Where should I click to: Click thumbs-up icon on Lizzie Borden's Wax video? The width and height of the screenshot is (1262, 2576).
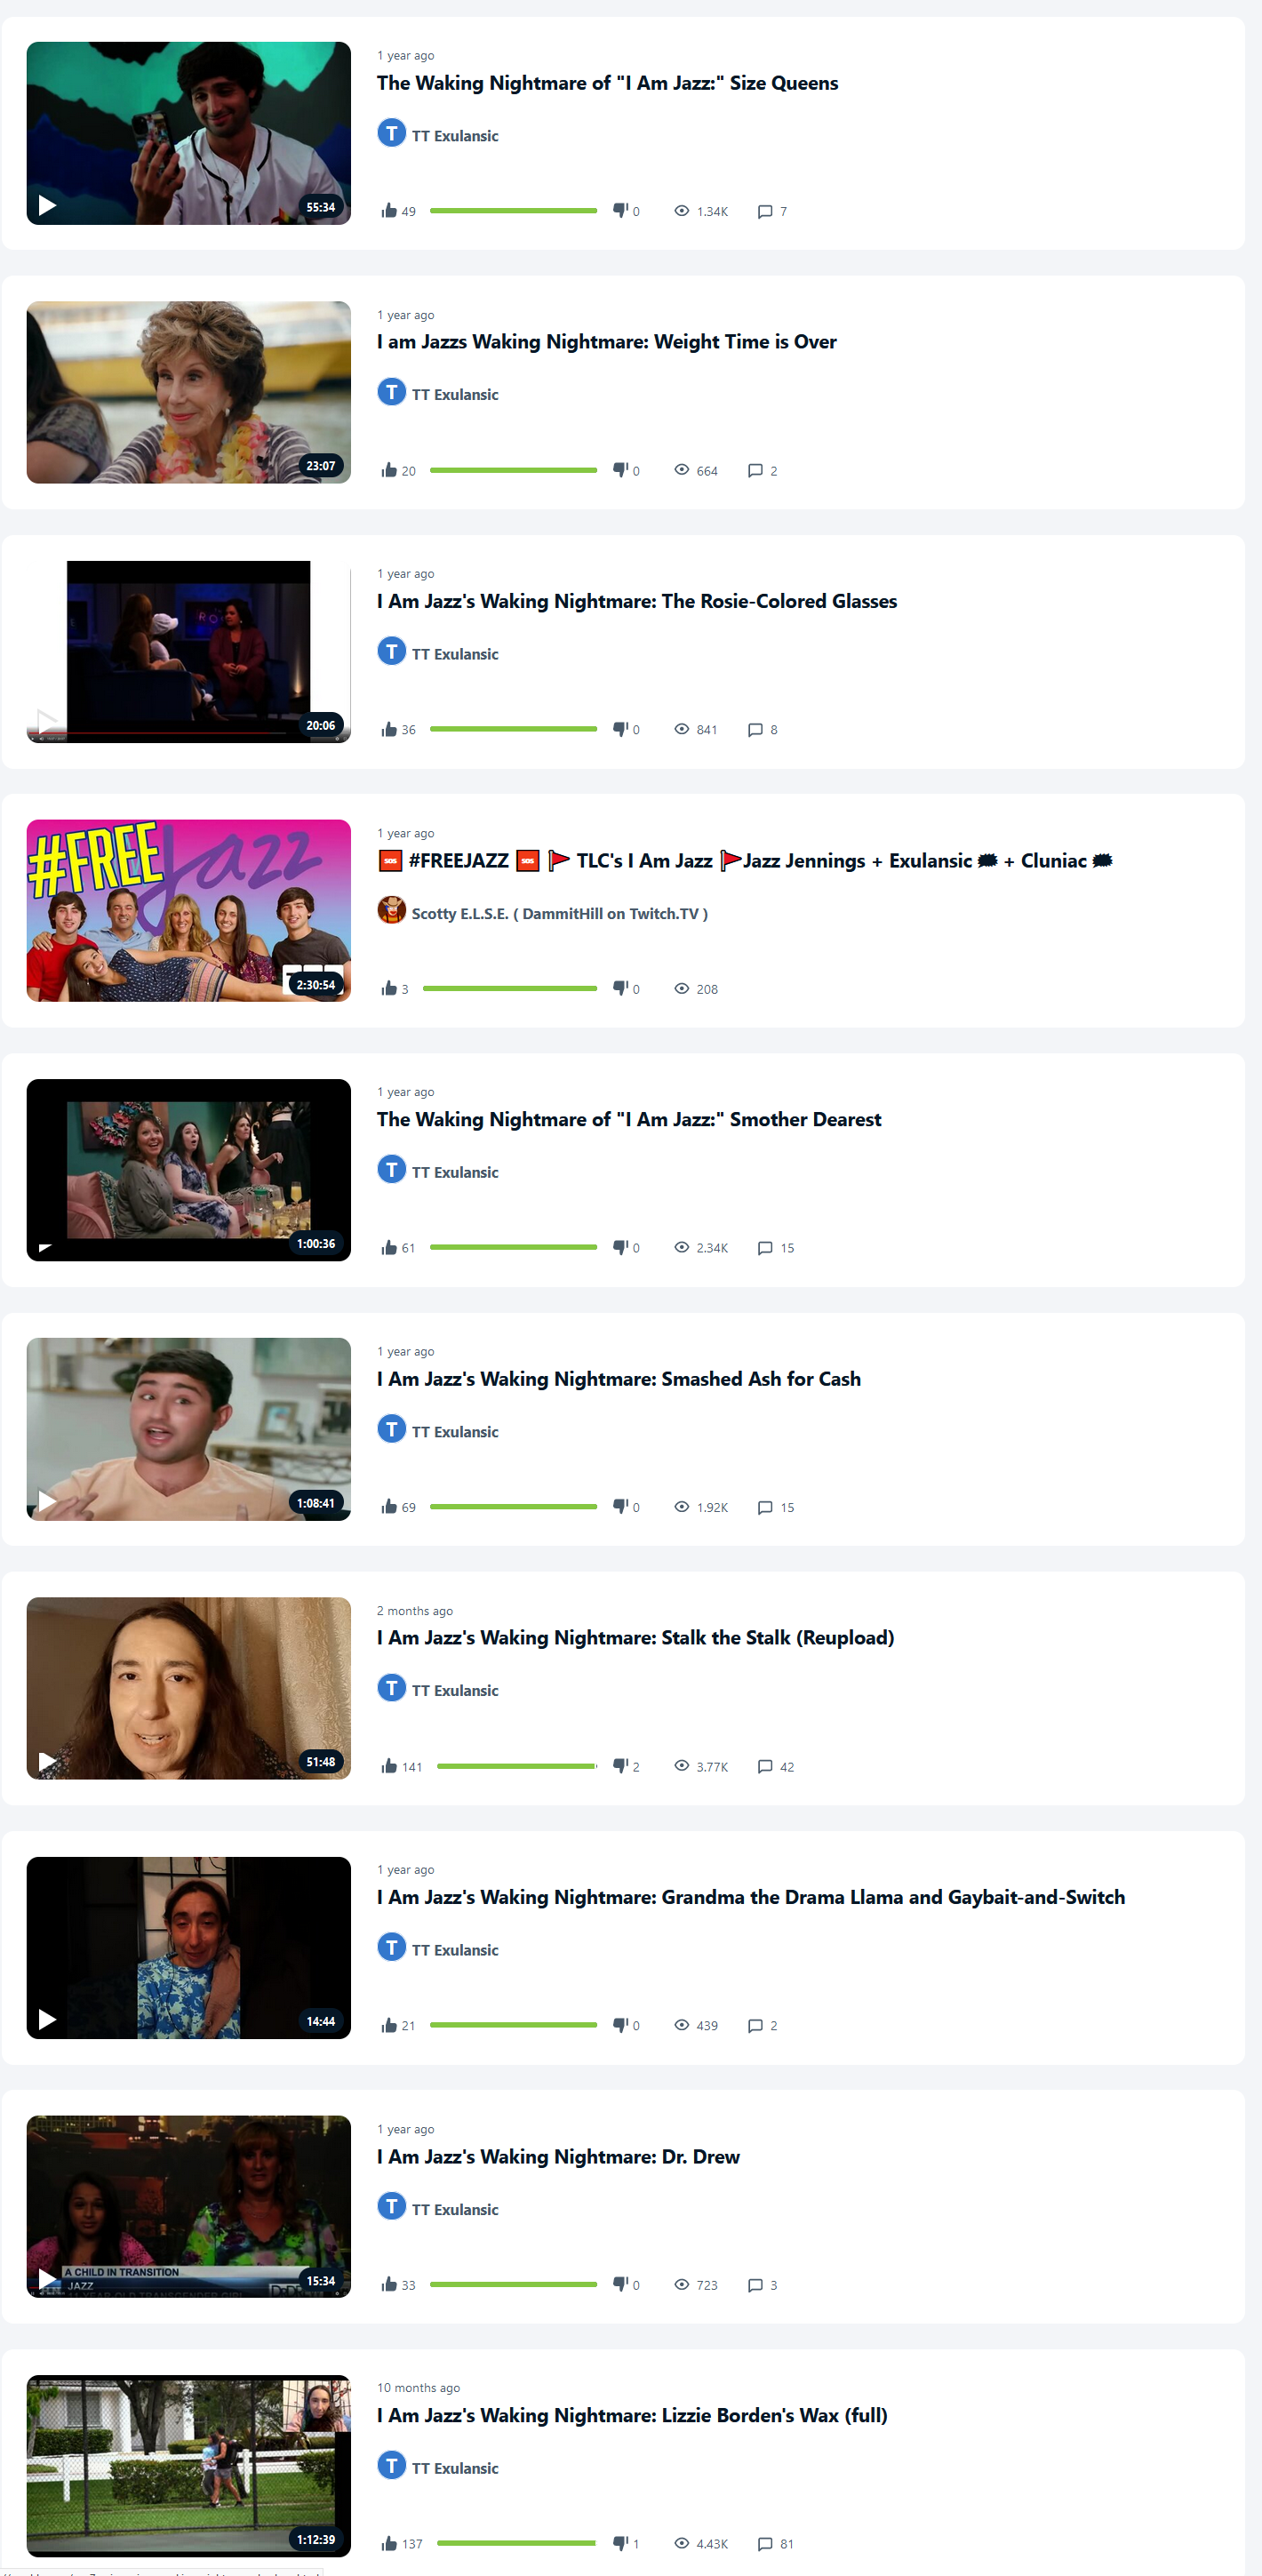pos(389,2543)
